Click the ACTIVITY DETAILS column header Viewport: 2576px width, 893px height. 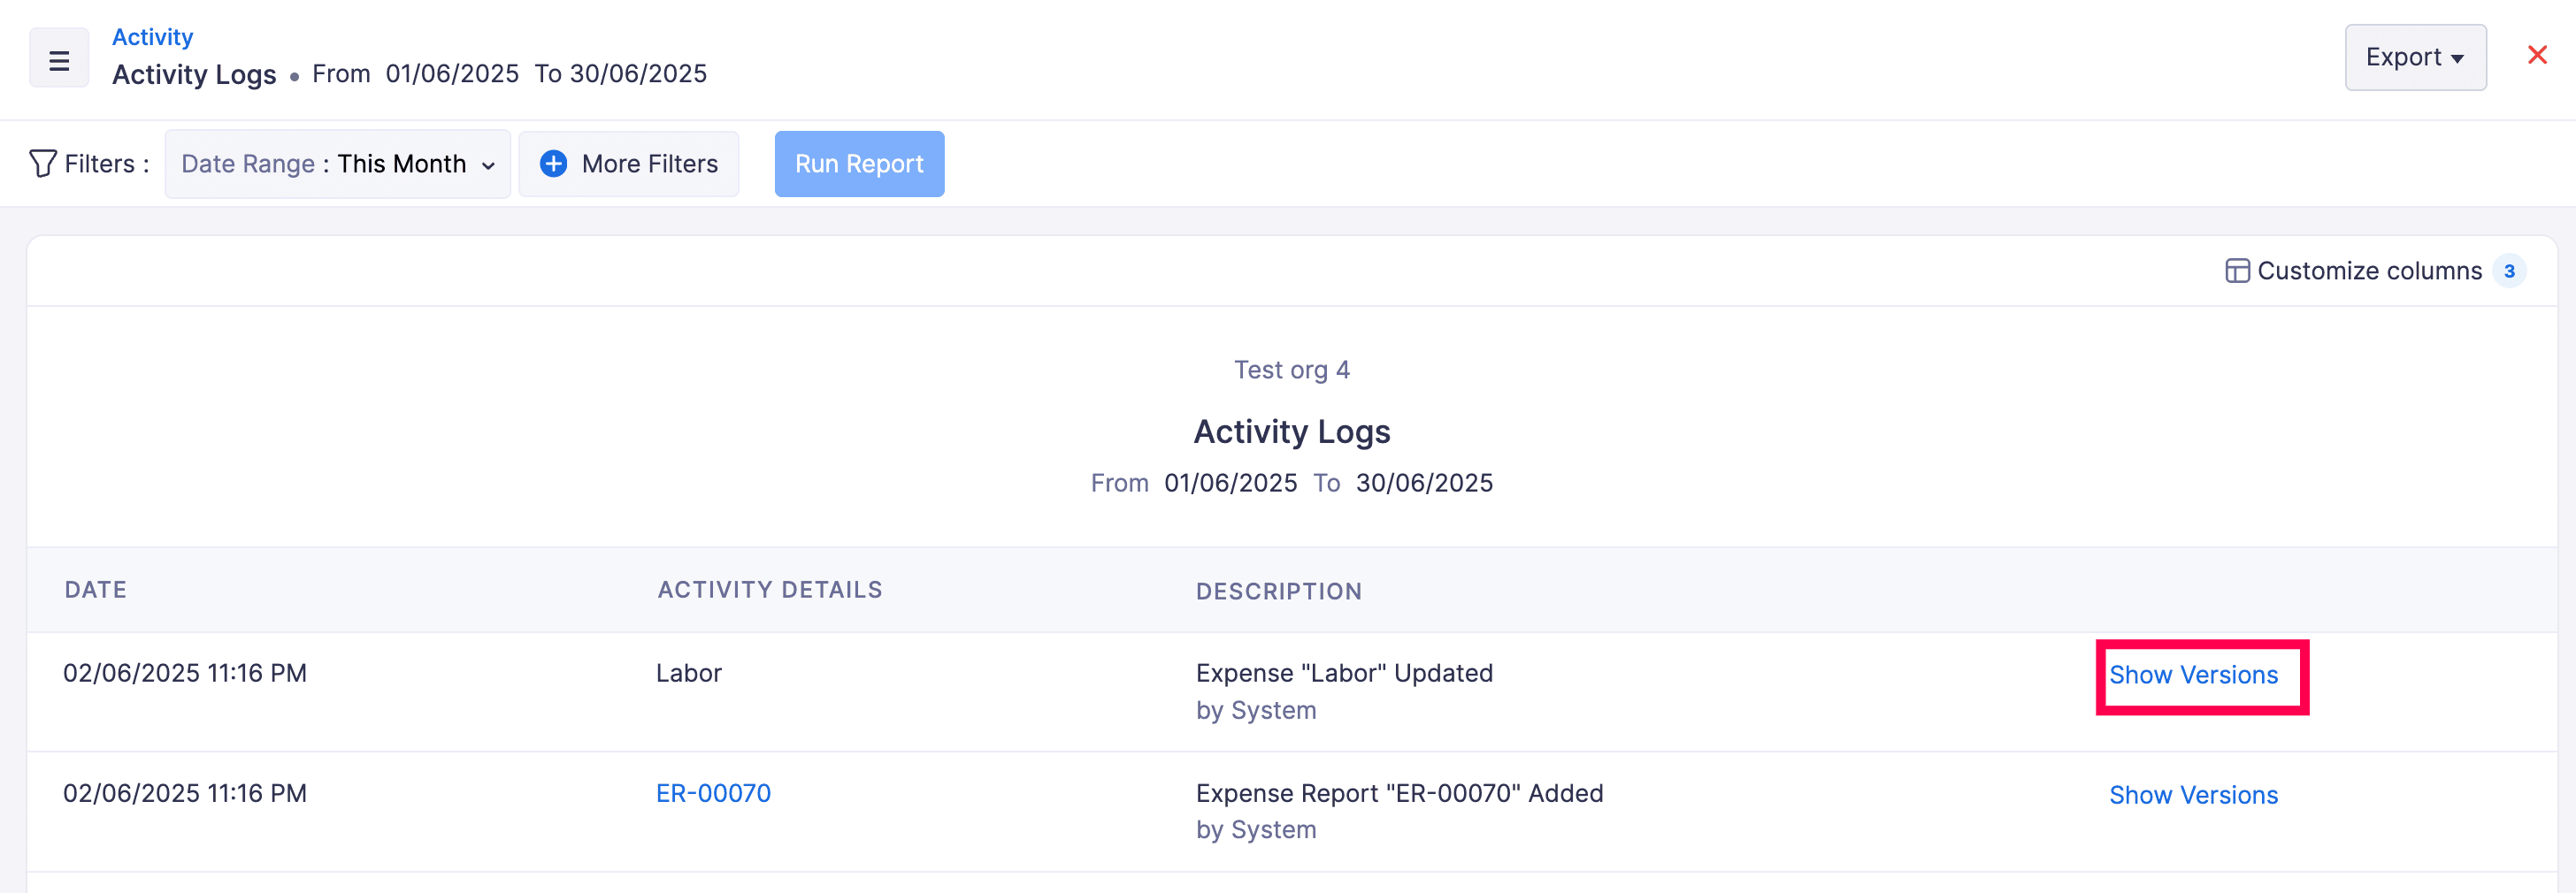(769, 590)
